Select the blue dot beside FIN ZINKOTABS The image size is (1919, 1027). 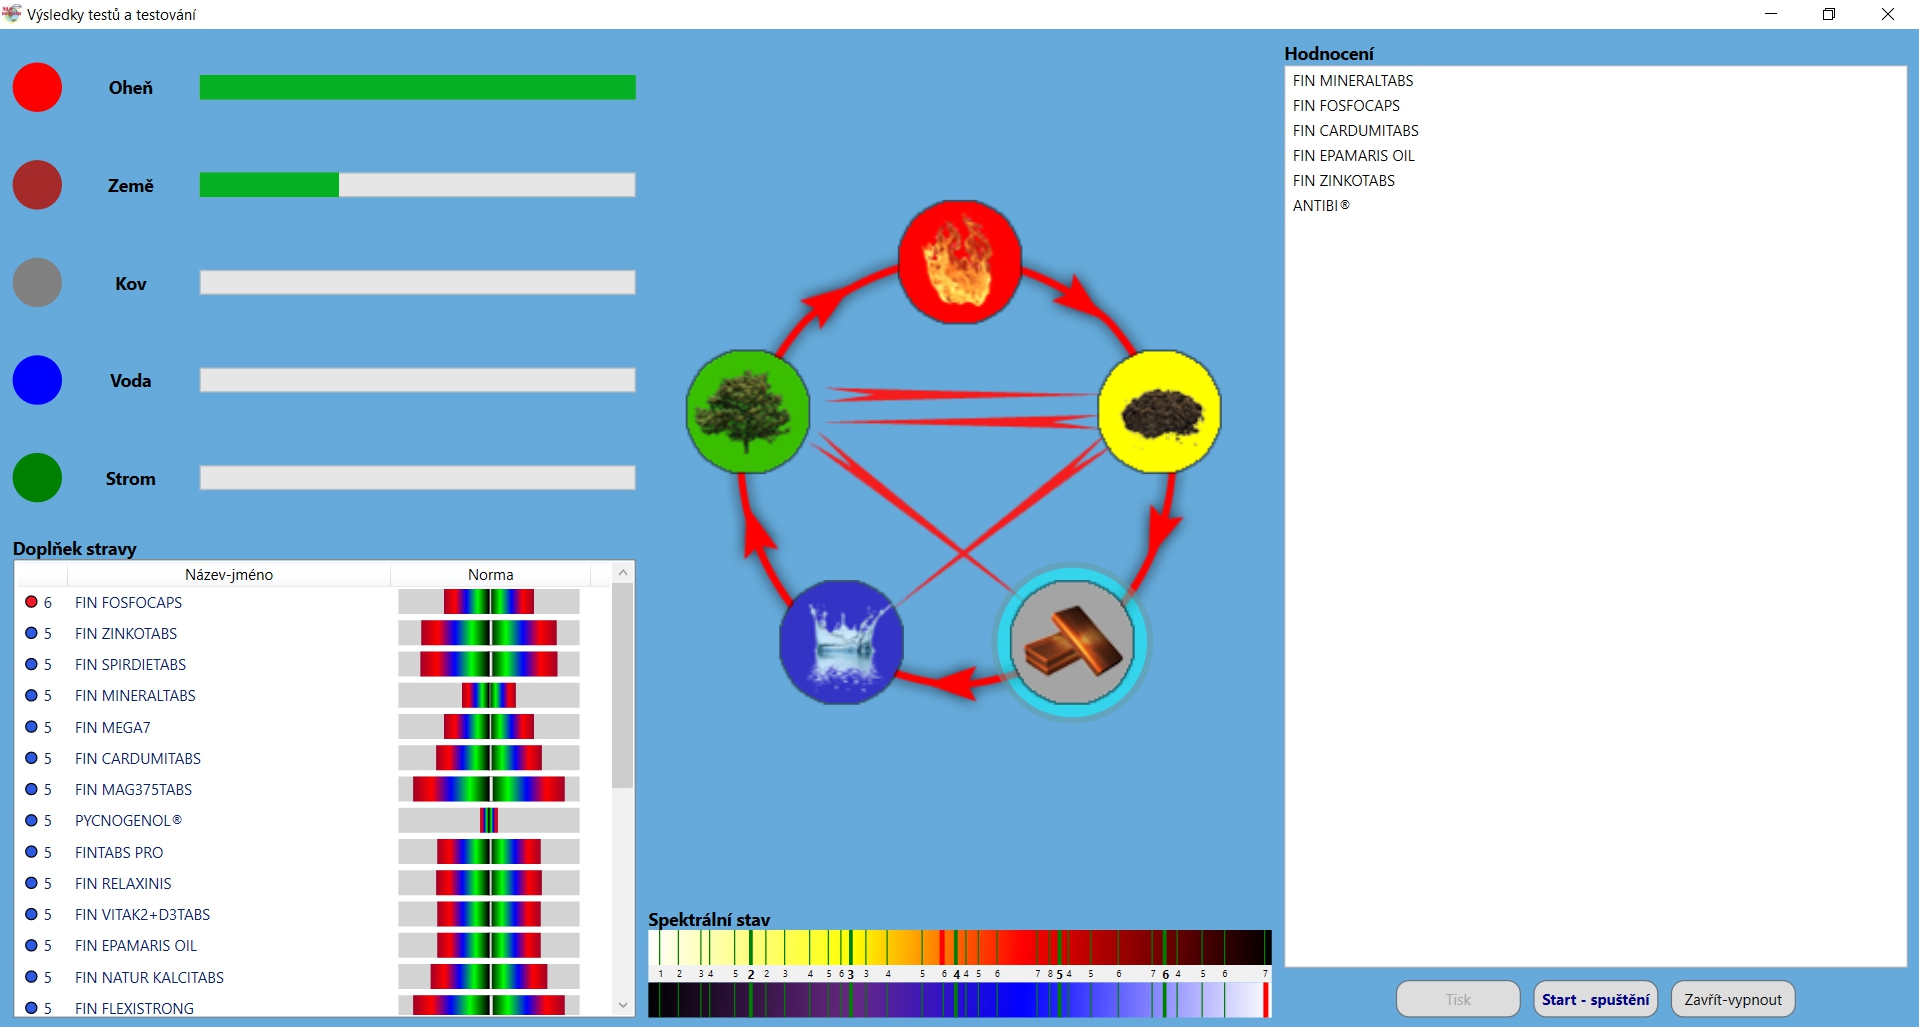[x=31, y=633]
